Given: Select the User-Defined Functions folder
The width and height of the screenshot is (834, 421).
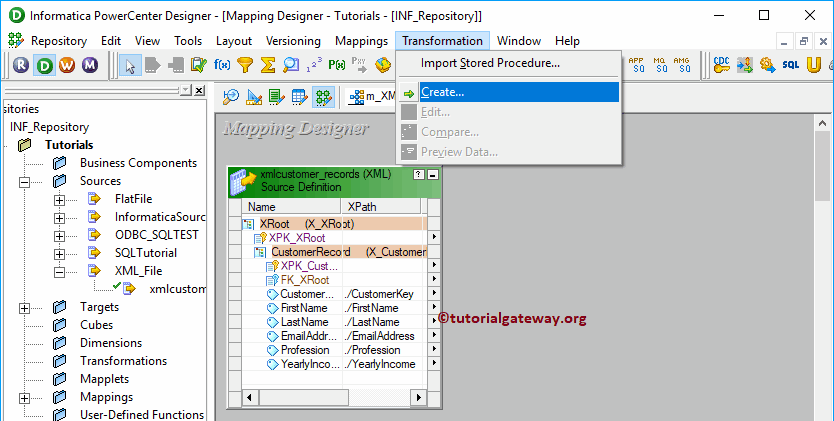Looking at the screenshot, I should [141, 415].
